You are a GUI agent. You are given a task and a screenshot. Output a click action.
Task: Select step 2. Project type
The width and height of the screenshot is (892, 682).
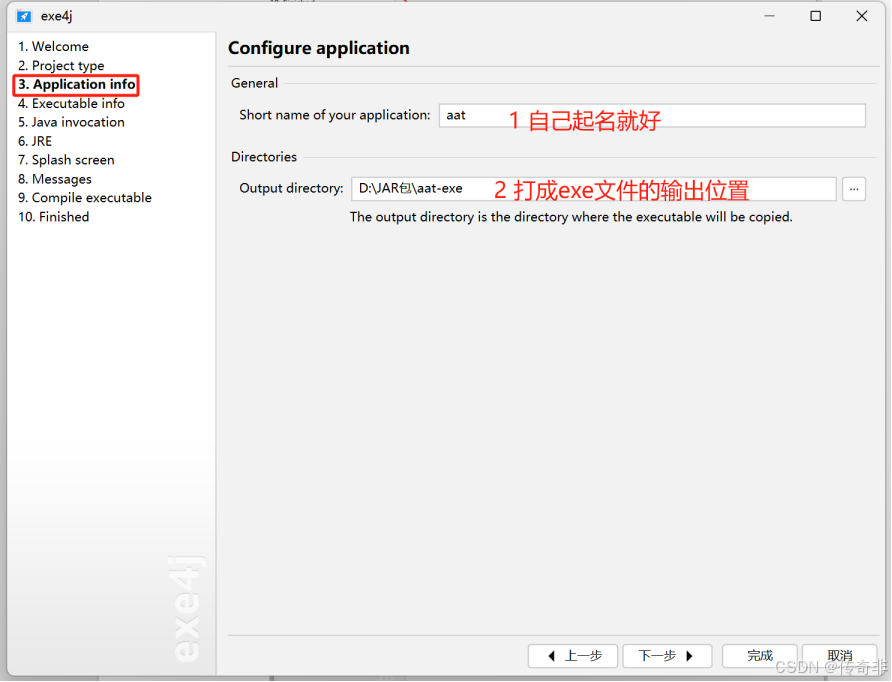(x=61, y=65)
